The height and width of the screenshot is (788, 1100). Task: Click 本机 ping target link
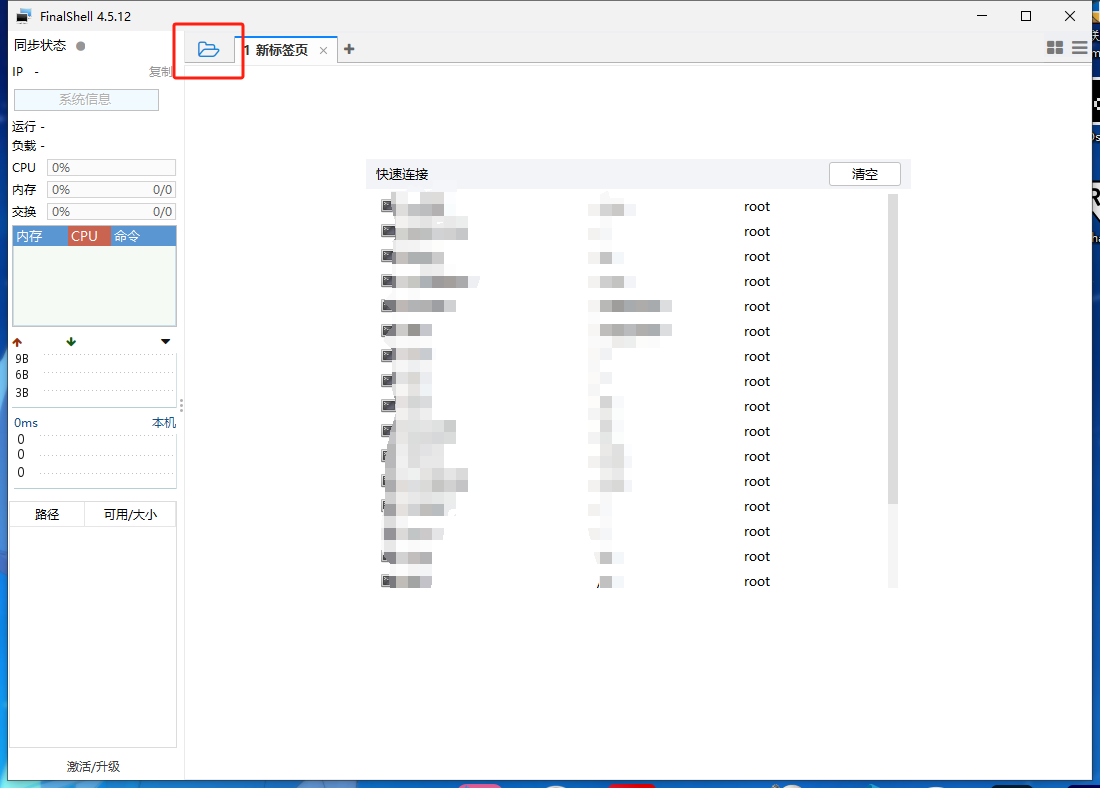tap(164, 422)
